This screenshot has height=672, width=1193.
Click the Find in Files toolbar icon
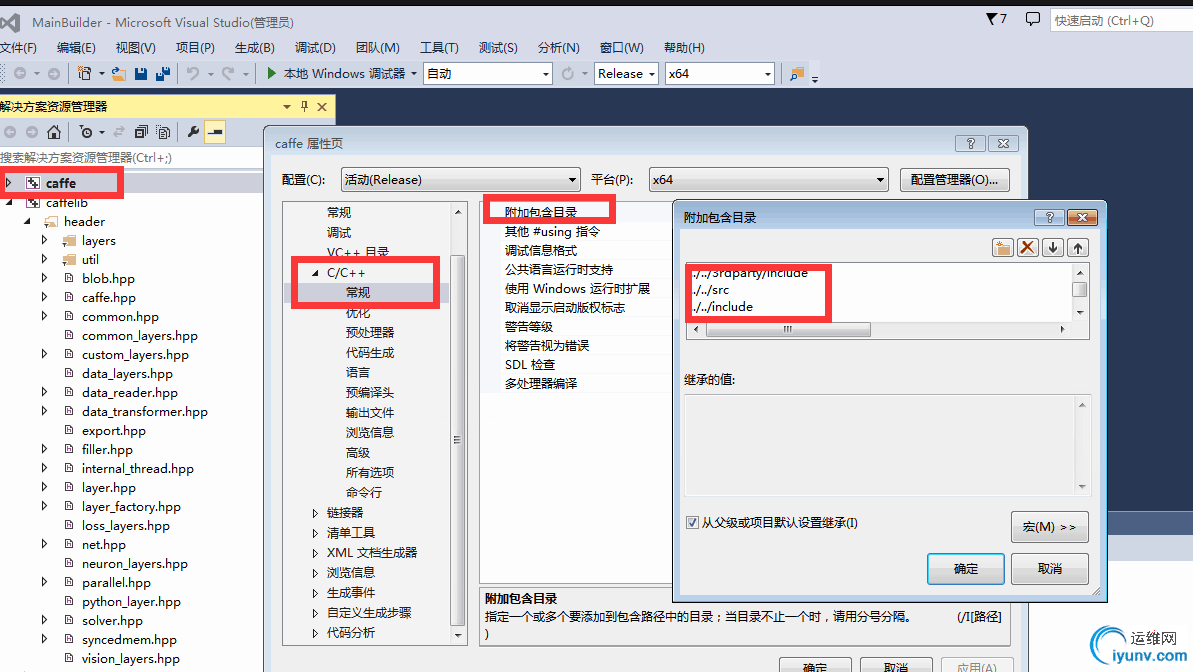pyautogui.click(x=797, y=74)
